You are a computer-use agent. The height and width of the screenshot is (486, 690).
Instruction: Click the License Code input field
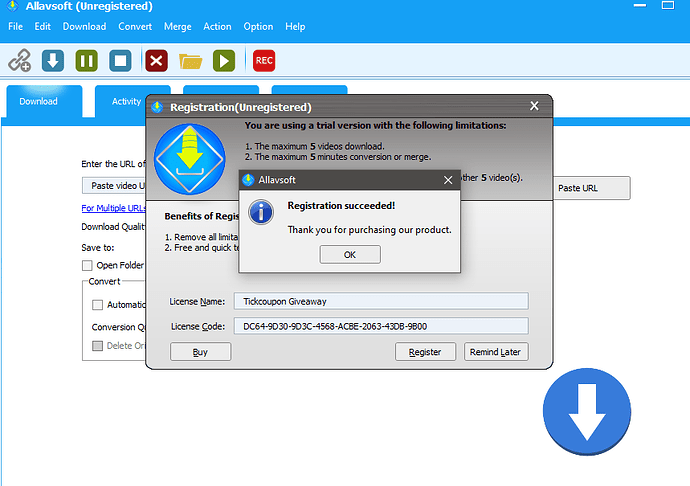[380, 326]
